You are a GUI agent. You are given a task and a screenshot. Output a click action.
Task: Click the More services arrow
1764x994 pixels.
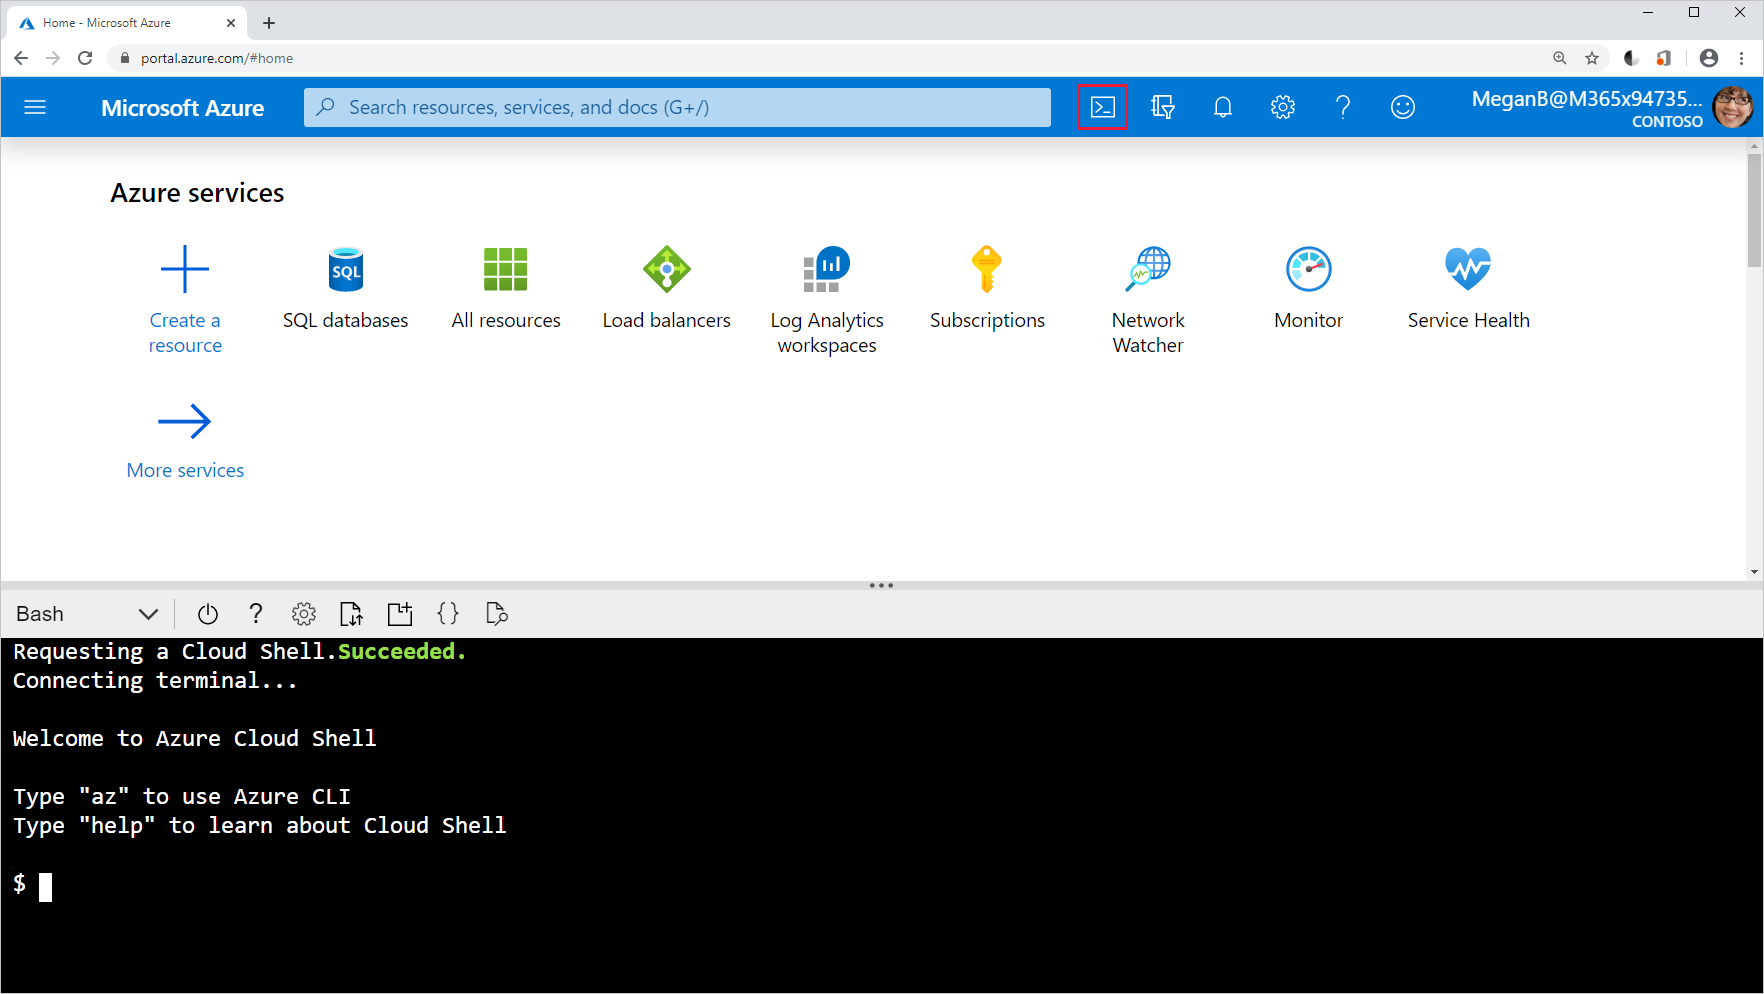click(185, 421)
